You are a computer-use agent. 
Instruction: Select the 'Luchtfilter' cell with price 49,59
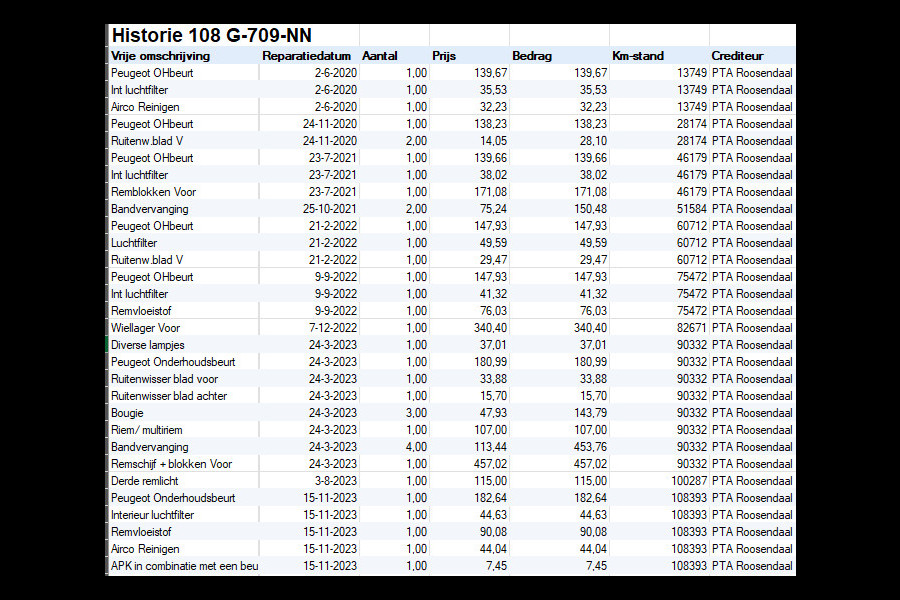pos(134,243)
